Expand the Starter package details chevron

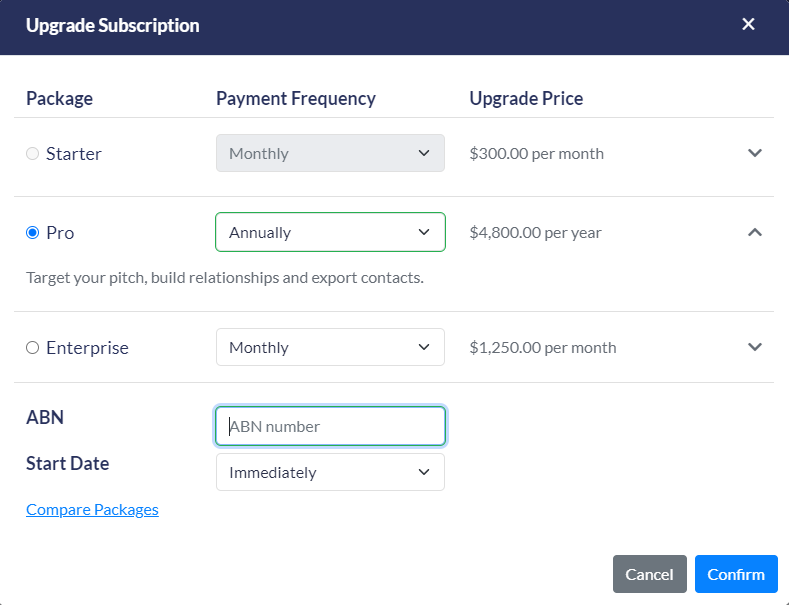click(x=755, y=153)
